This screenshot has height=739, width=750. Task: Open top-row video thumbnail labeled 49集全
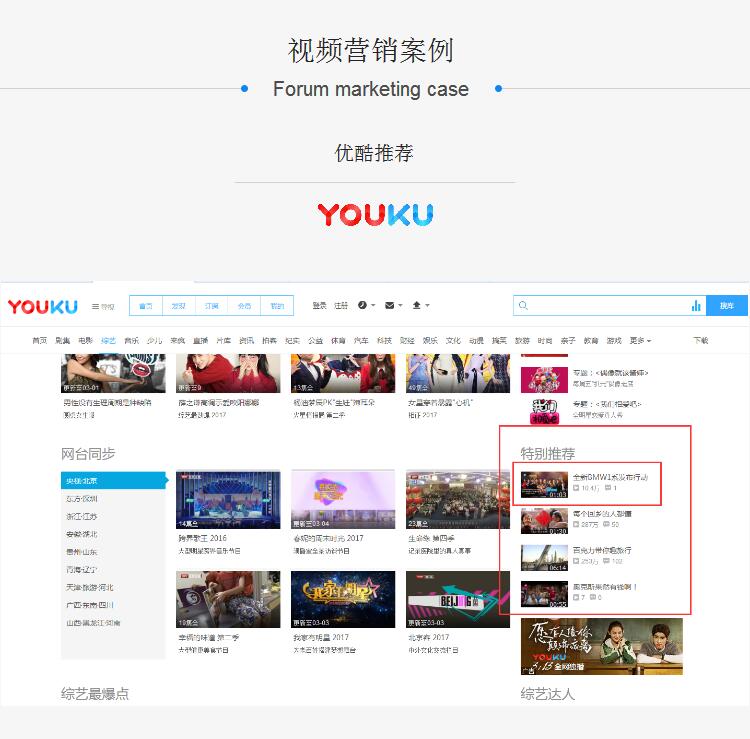(458, 373)
